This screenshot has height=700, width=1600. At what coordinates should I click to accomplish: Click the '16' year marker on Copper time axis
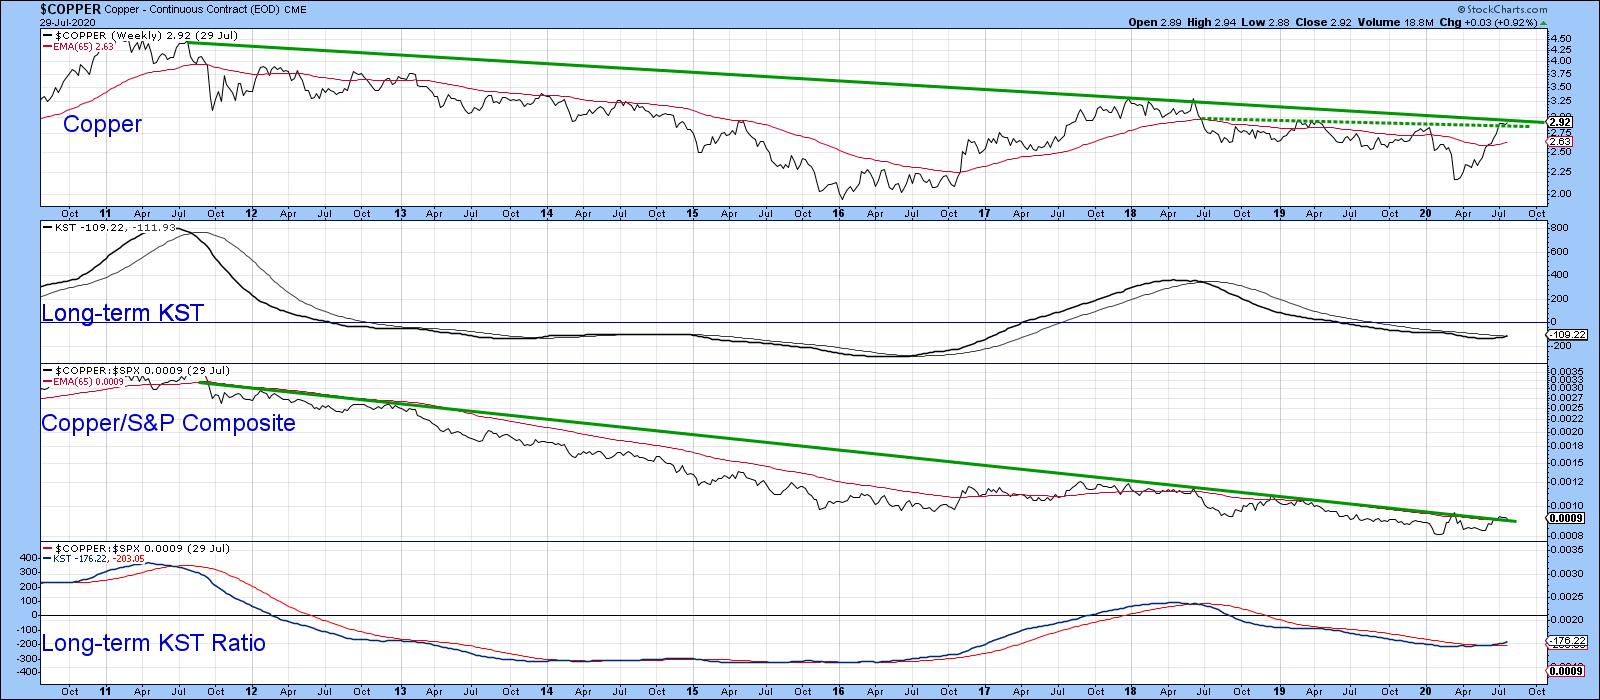tap(838, 212)
